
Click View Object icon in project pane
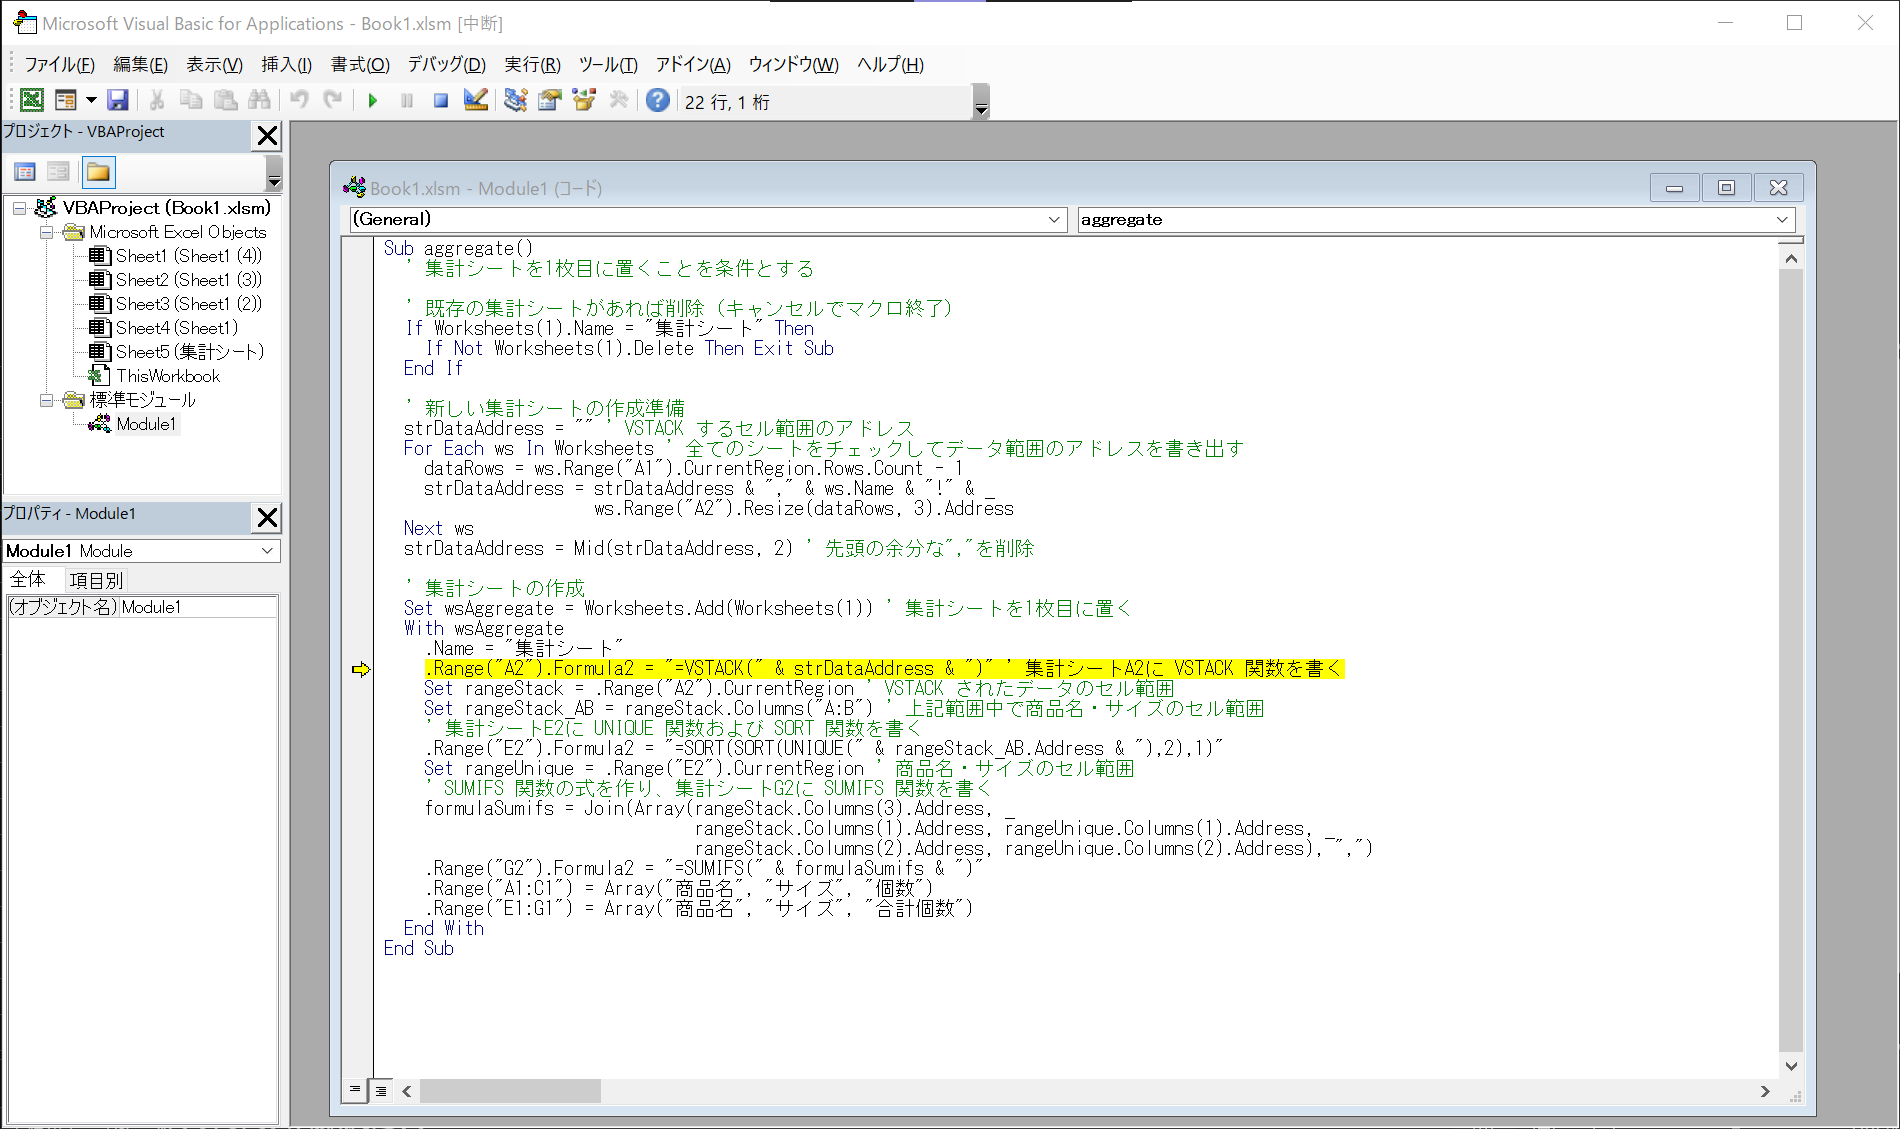59,172
